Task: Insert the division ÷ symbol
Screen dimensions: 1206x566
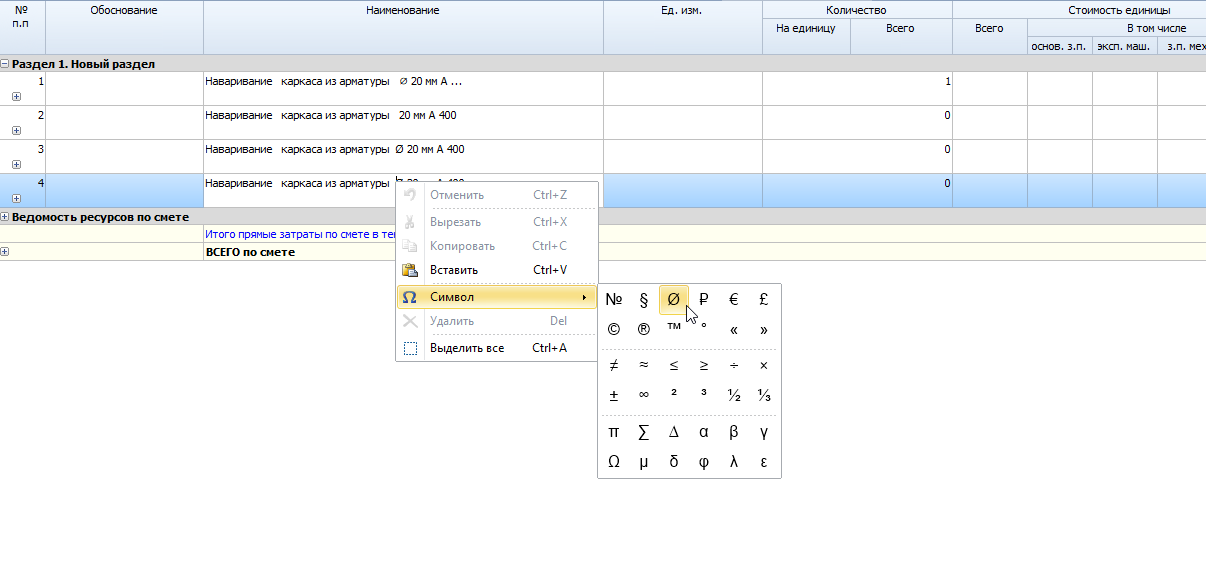Action: click(x=734, y=366)
